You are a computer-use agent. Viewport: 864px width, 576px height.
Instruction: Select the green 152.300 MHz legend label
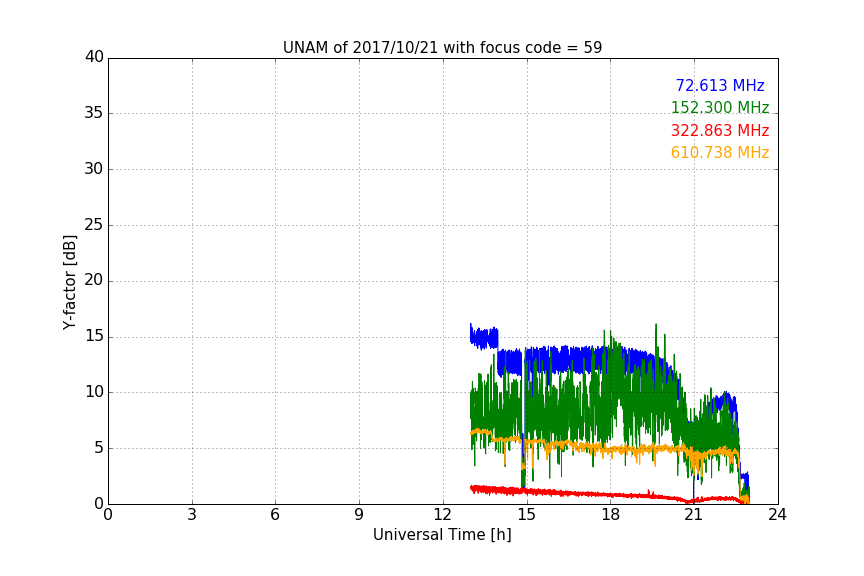720,107
